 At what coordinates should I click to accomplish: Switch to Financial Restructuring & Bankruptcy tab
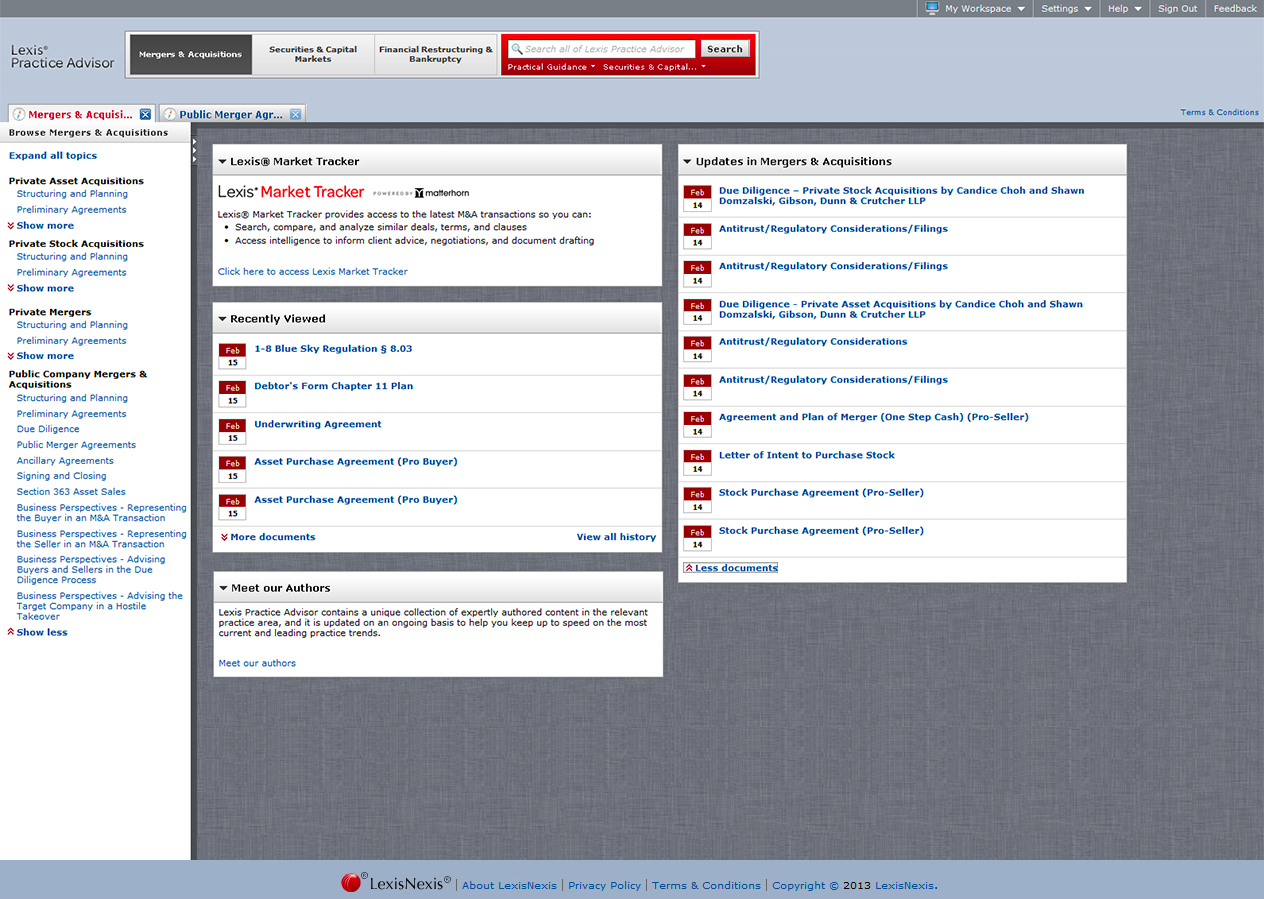[x=436, y=54]
